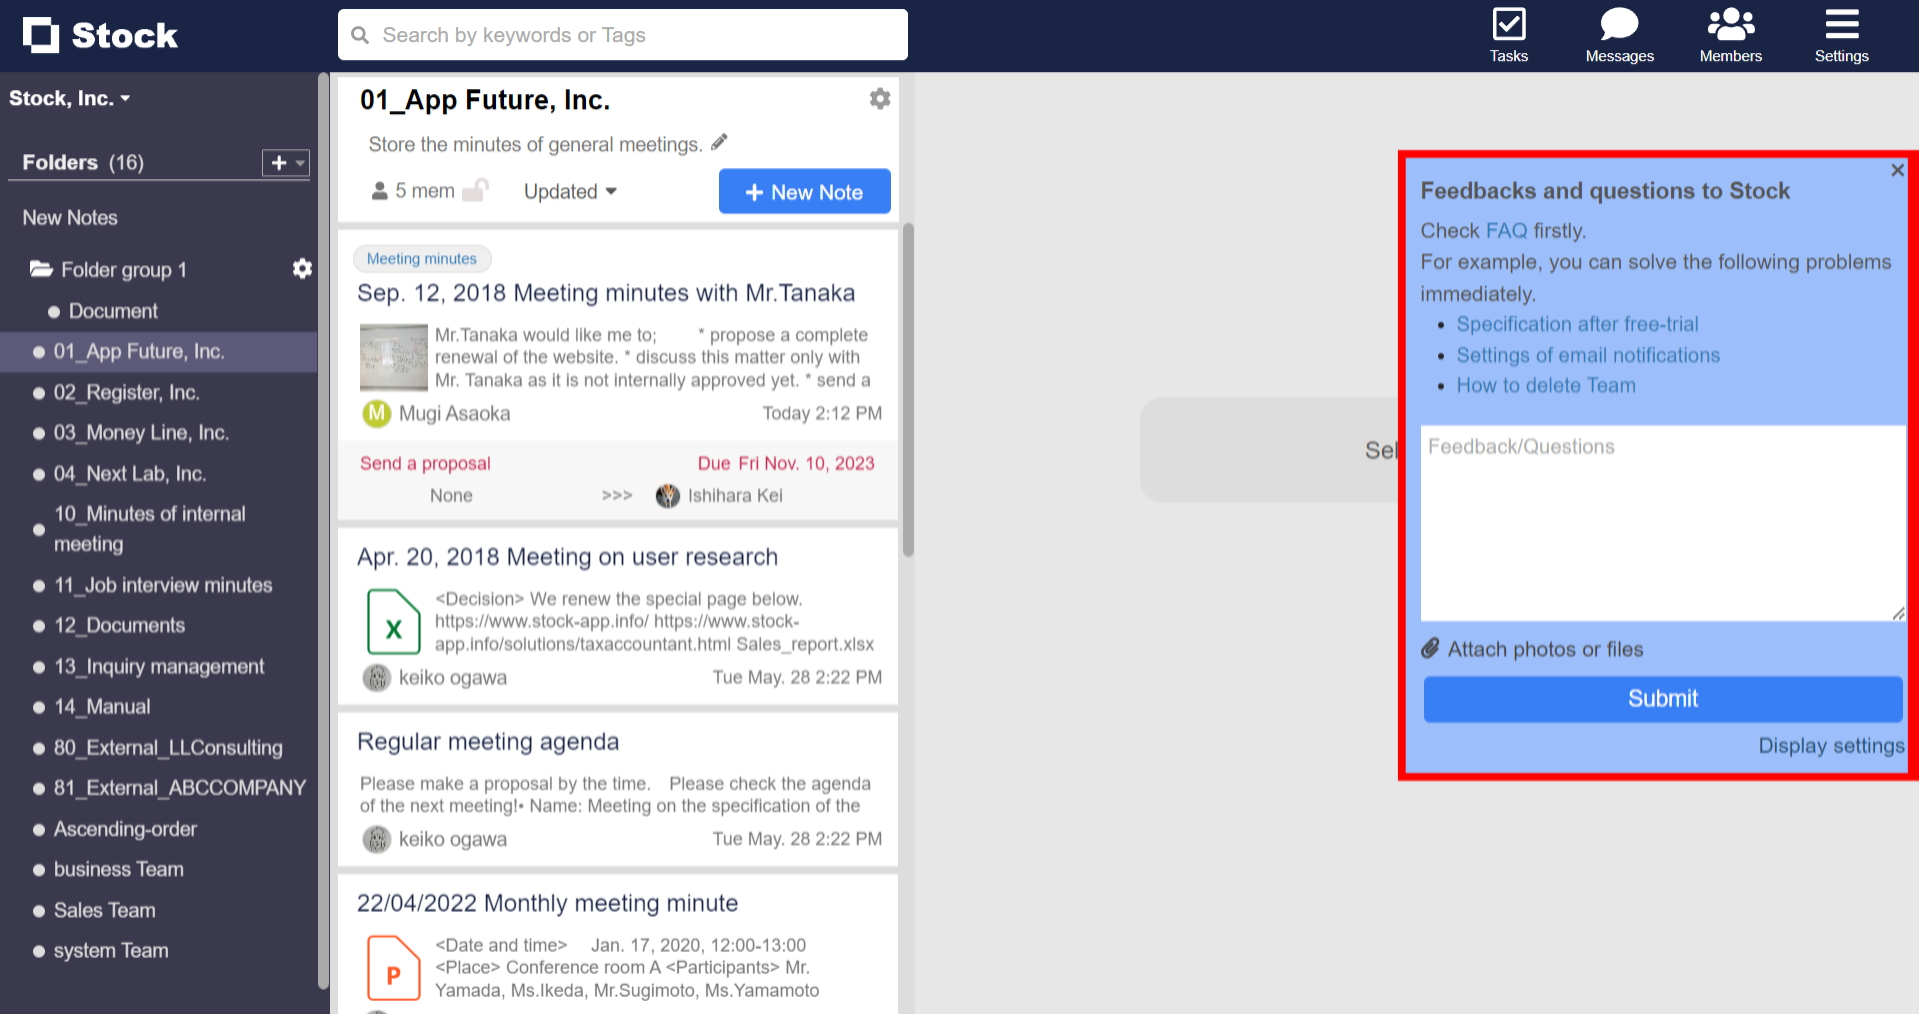The width and height of the screenshot is (1919, 1014).
Task: Select the 03_Money Line, Inc. folder
Action: pos(141,432)
